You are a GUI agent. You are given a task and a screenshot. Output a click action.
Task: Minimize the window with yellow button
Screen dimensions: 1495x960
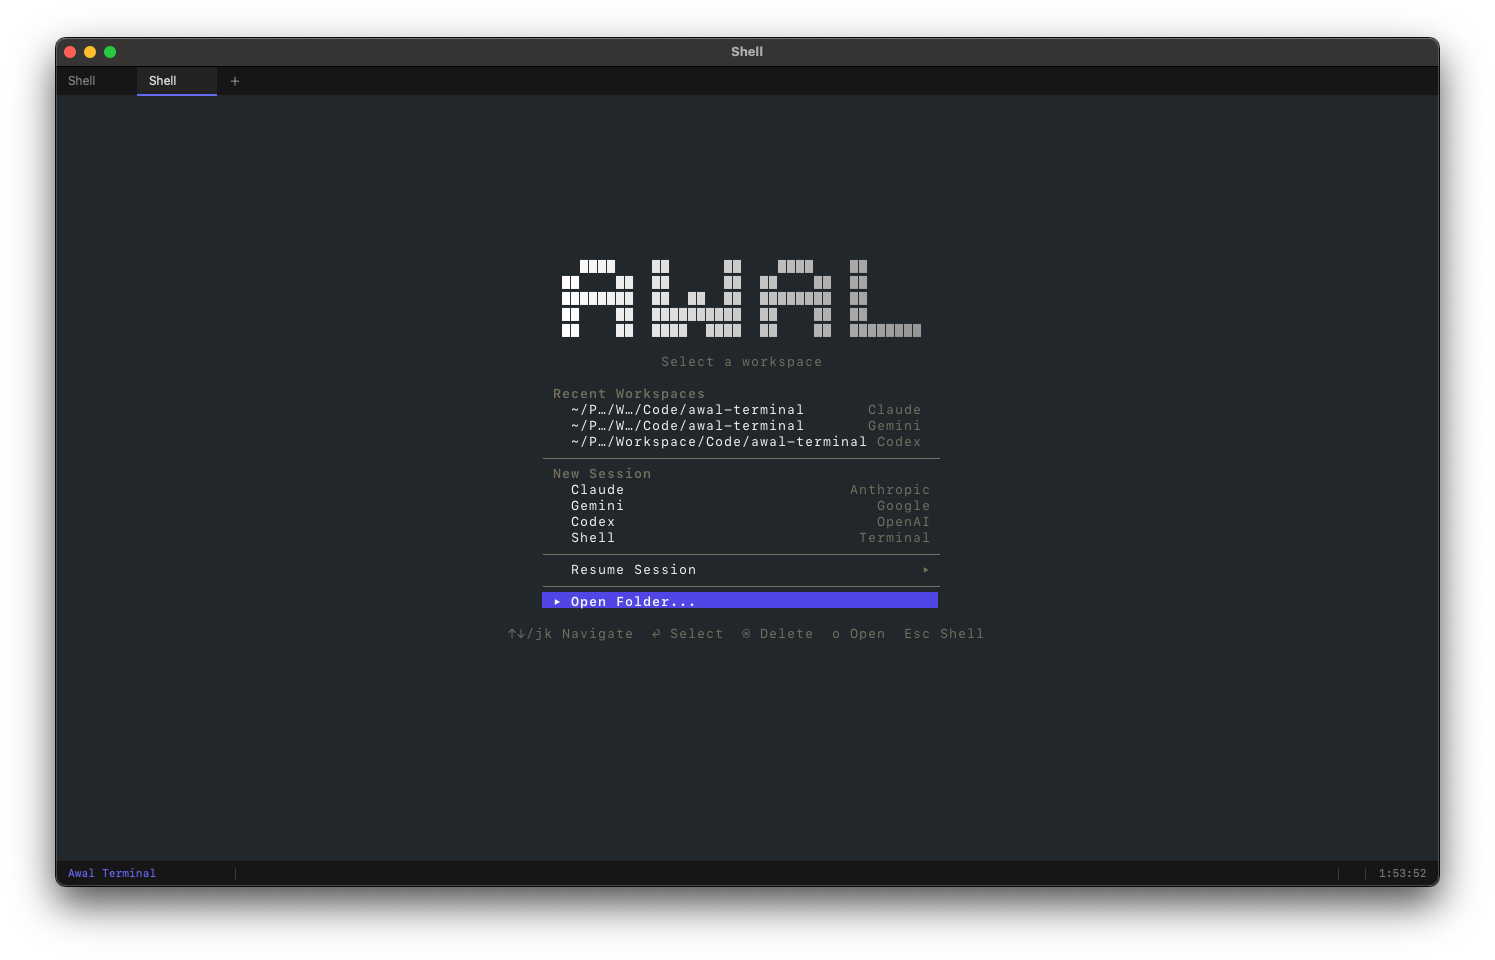click(x=90, y=52)
